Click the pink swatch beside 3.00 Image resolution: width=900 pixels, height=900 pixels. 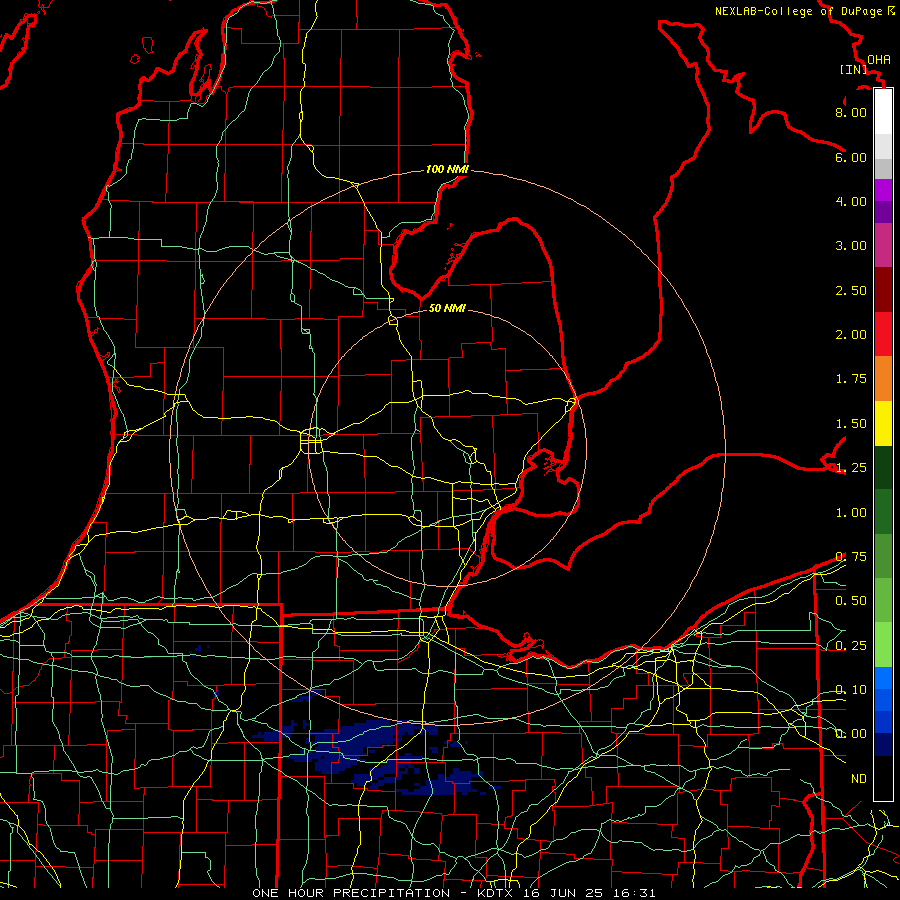click(x=883, y=245)
